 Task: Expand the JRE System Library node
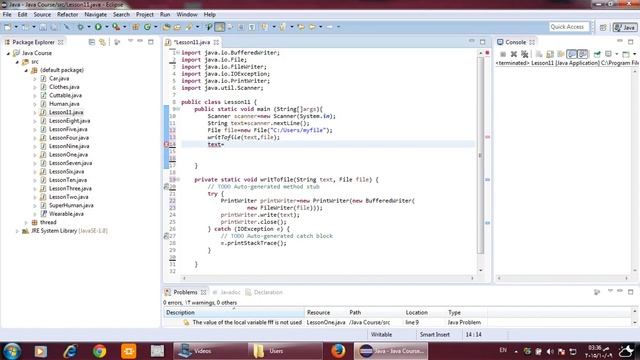[x=17, y=231]
